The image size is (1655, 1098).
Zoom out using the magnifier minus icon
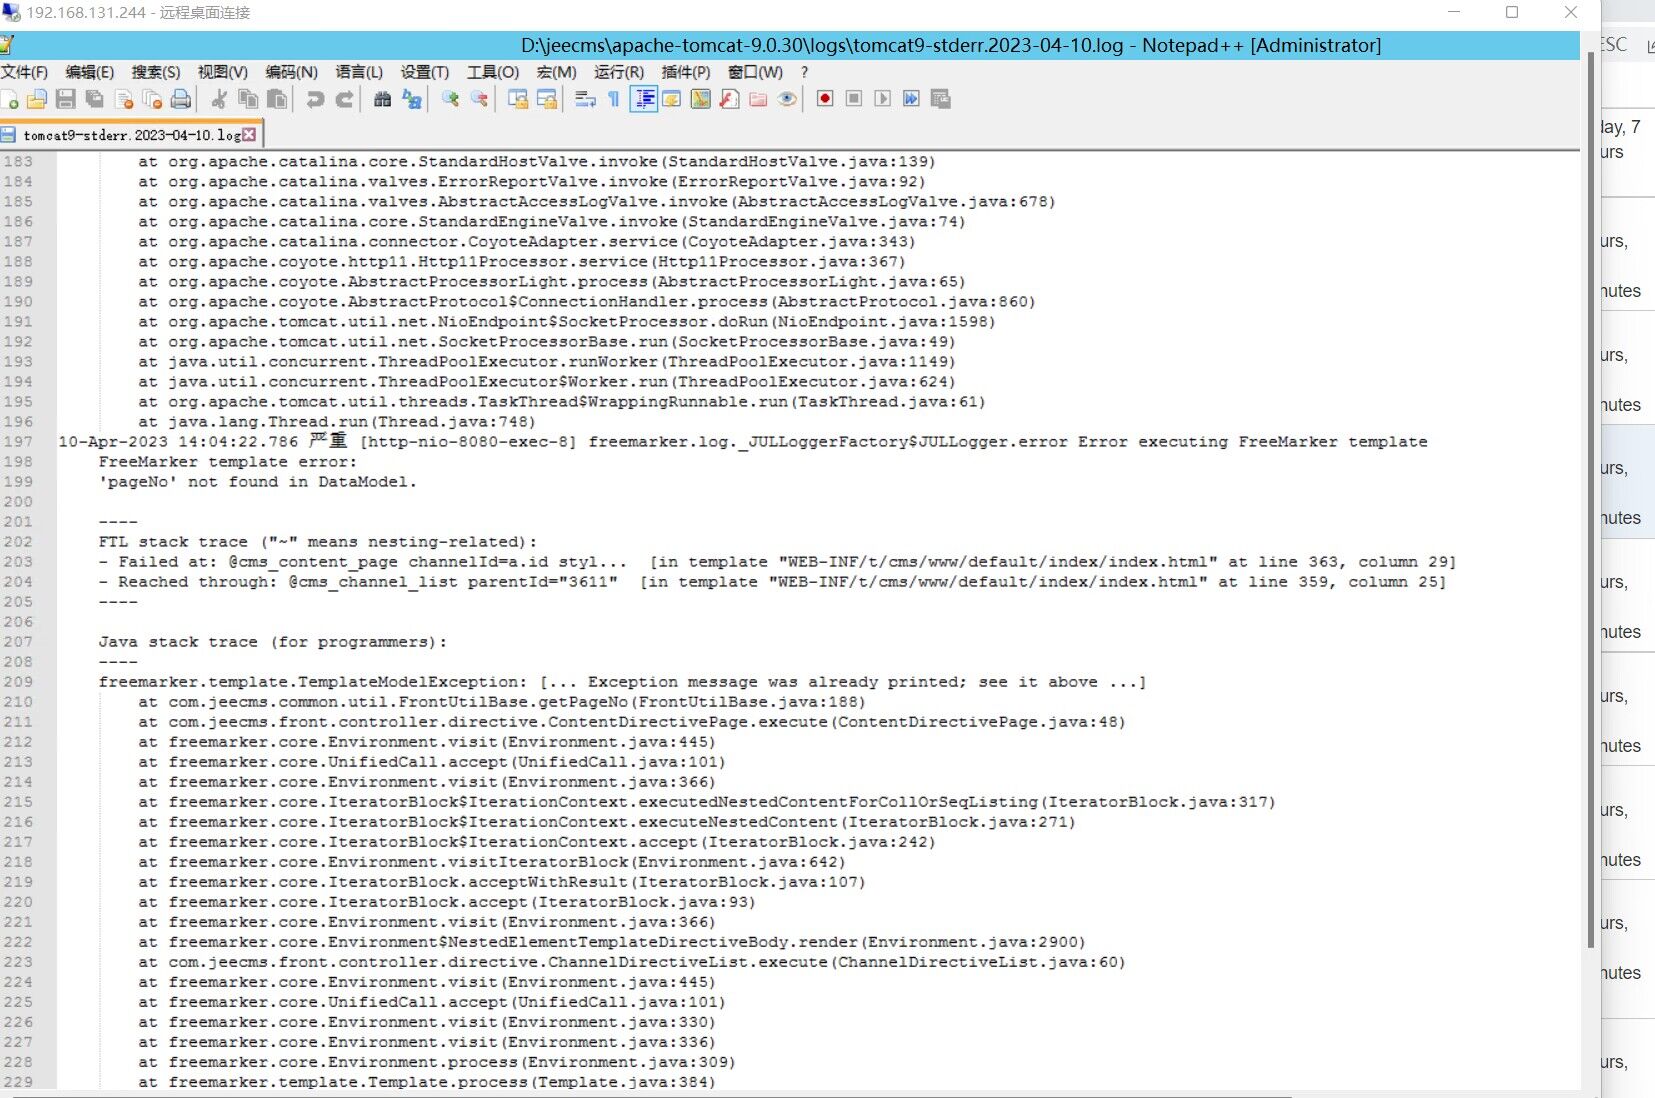tap(479, 99)
